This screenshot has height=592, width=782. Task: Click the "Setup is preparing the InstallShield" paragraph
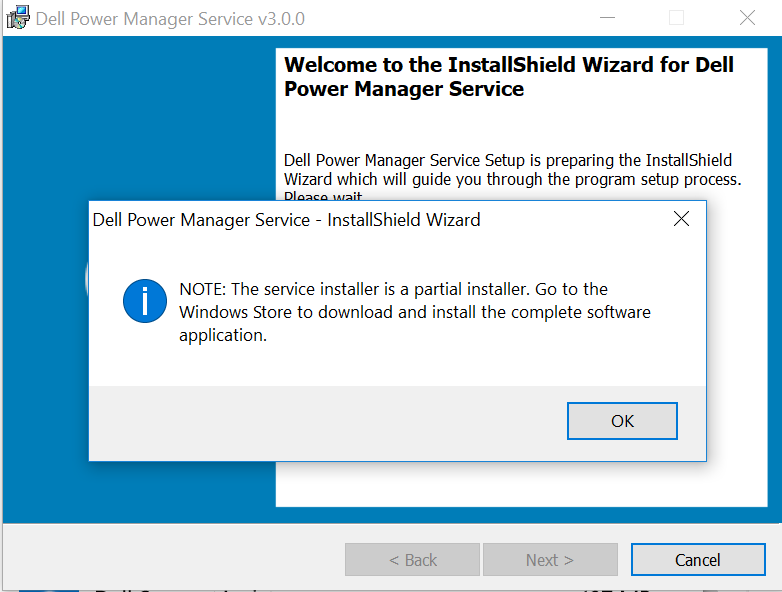pyautogui.click(x=513, y=176)
